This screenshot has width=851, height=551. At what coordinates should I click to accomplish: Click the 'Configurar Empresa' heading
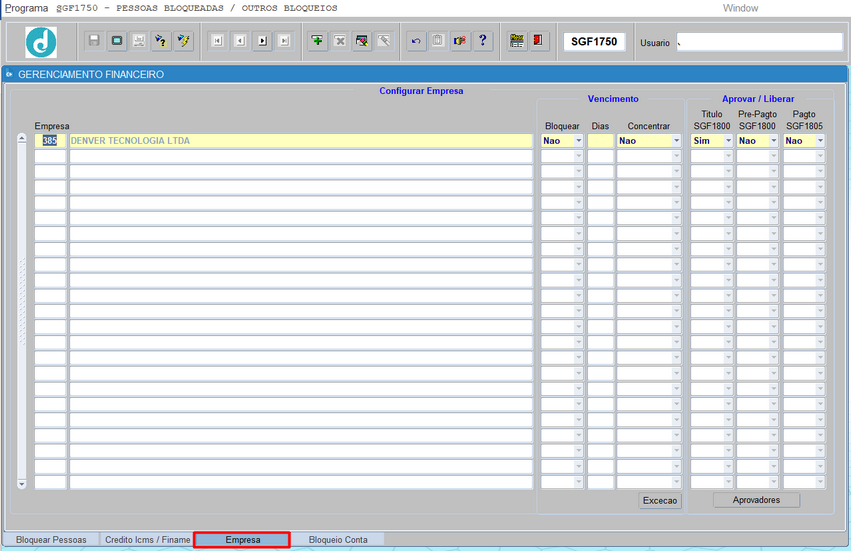tap(421, 91)
